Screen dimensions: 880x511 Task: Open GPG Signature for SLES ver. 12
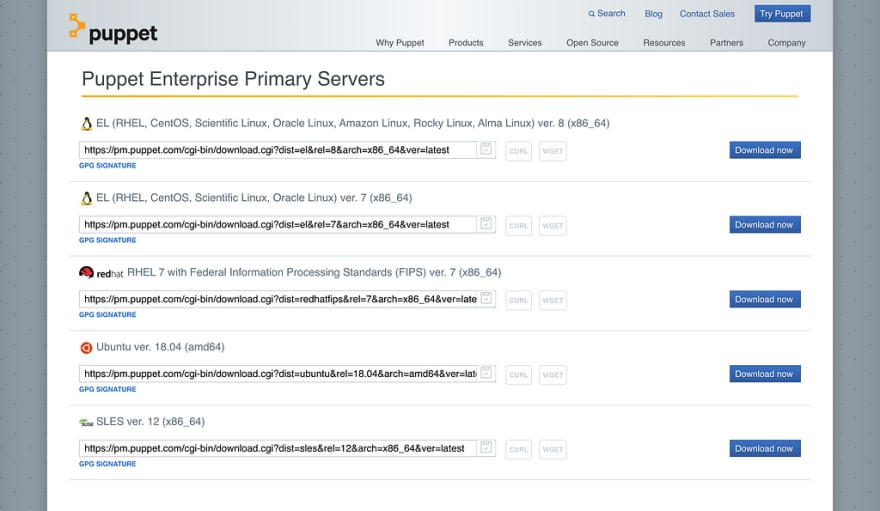pos(108,464)
